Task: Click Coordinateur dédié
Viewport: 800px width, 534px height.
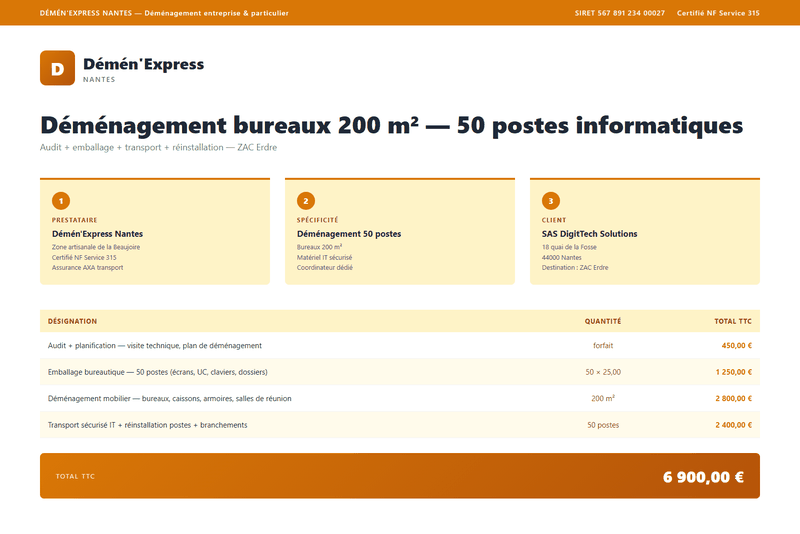Action: (324, 268)
